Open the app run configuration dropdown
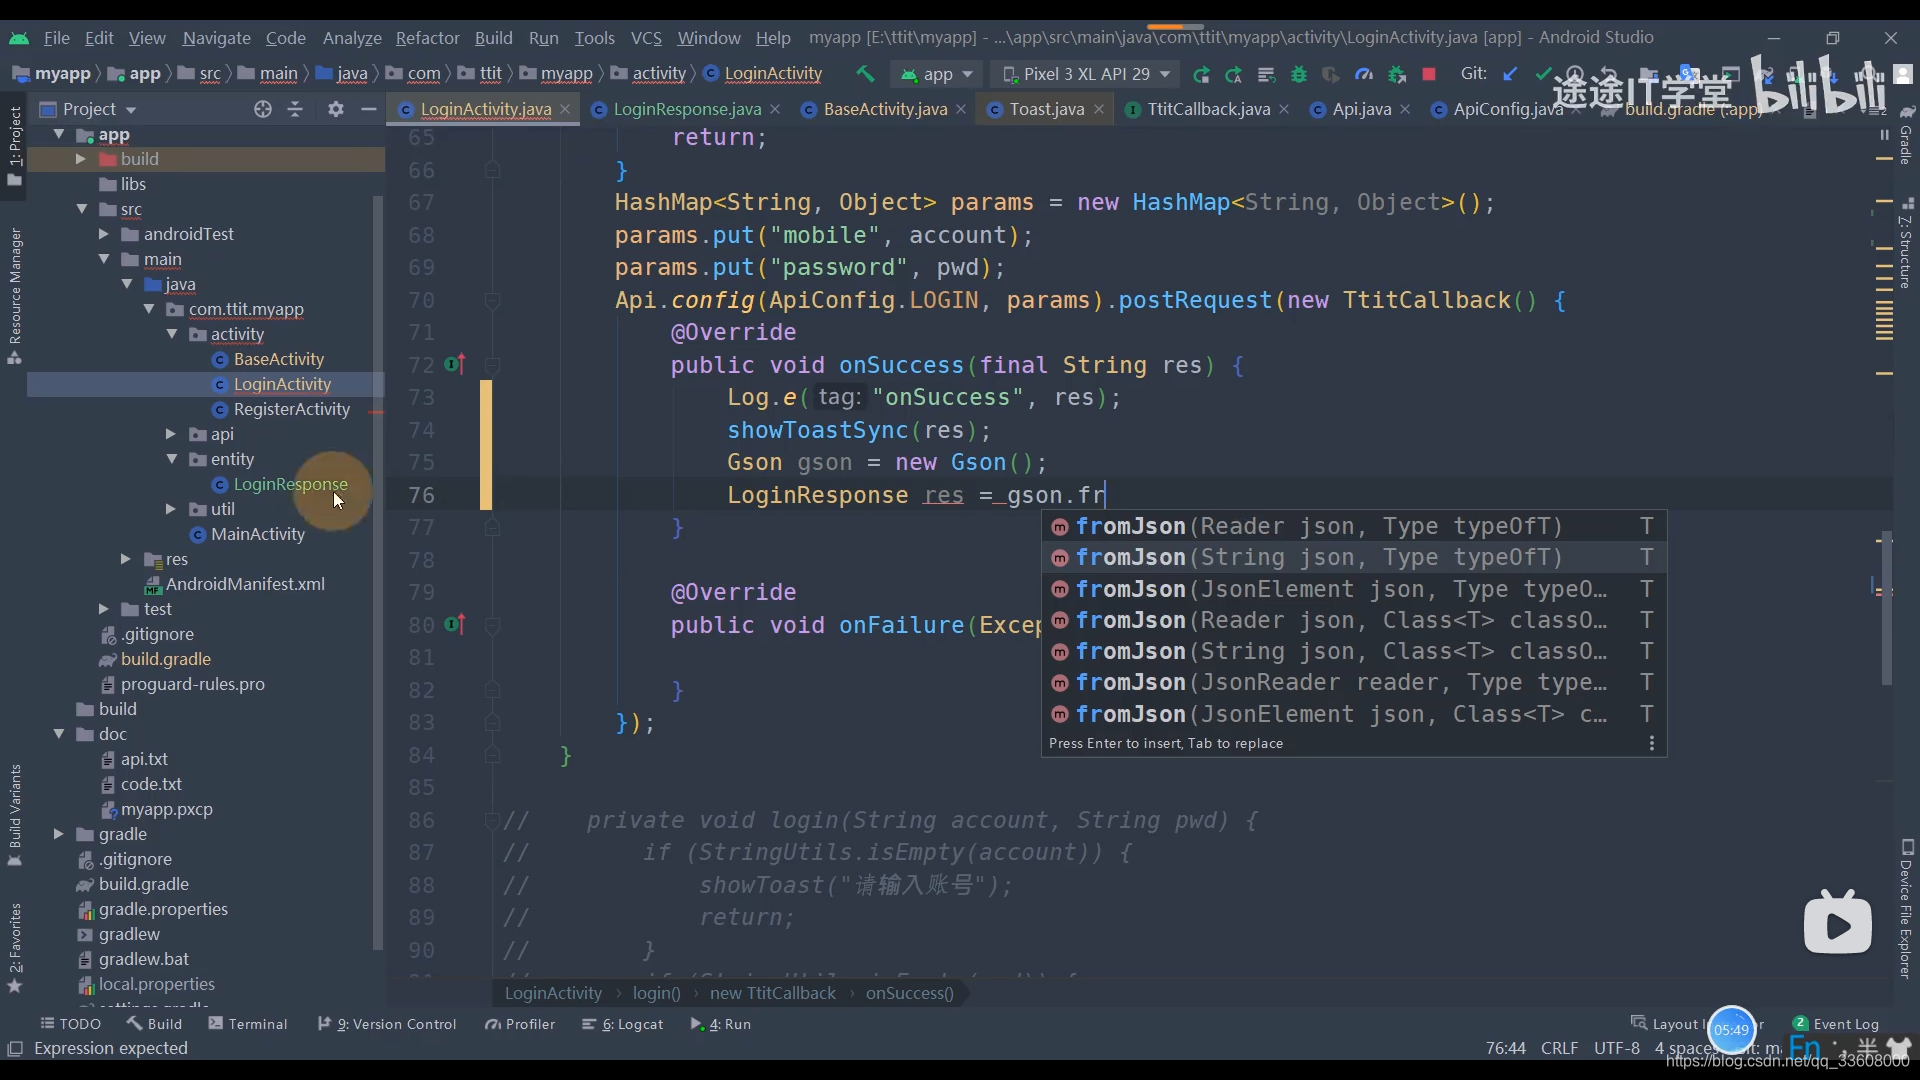 (x=937, y=74)
